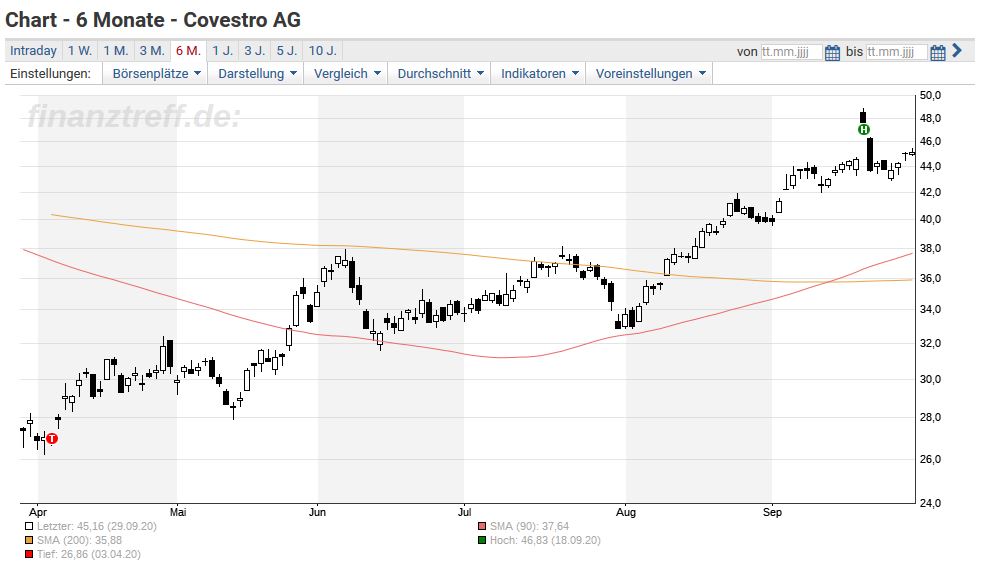Open the Durchschnitt dropdown

click(x=440, y=73)
